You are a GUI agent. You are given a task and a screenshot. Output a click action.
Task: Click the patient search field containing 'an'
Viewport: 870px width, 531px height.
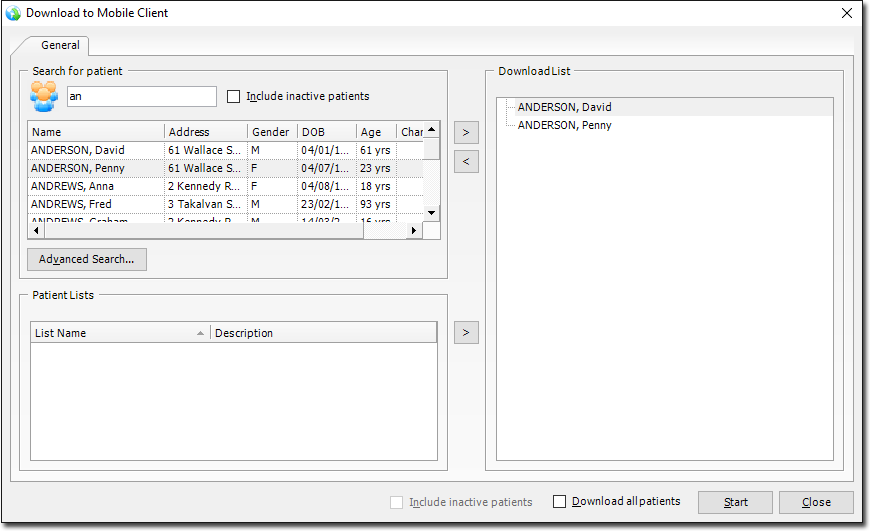click(141, 97)
